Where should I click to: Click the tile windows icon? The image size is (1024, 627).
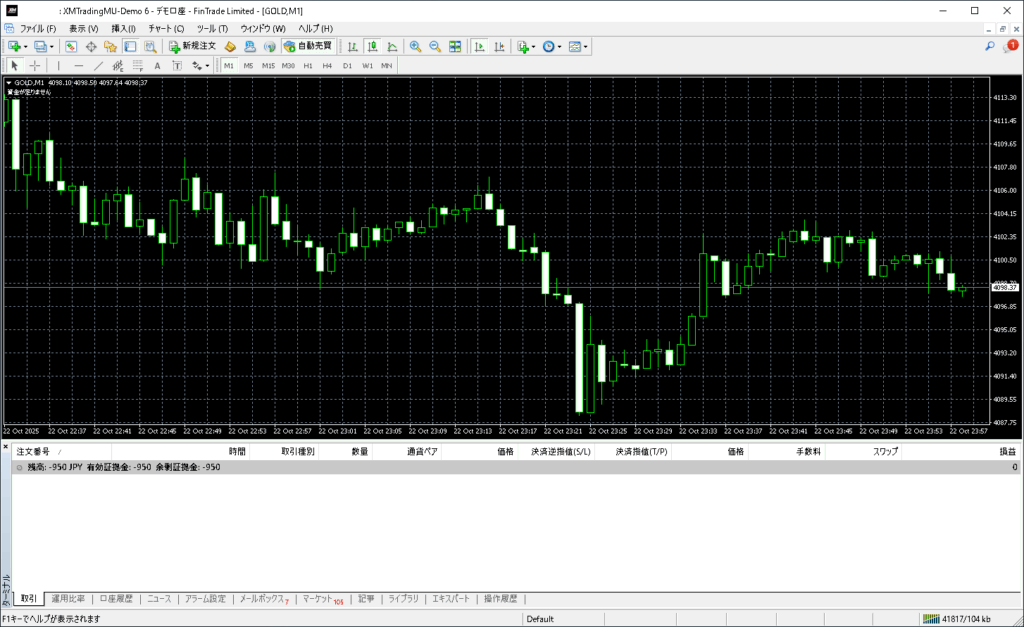tap(455, 46)
